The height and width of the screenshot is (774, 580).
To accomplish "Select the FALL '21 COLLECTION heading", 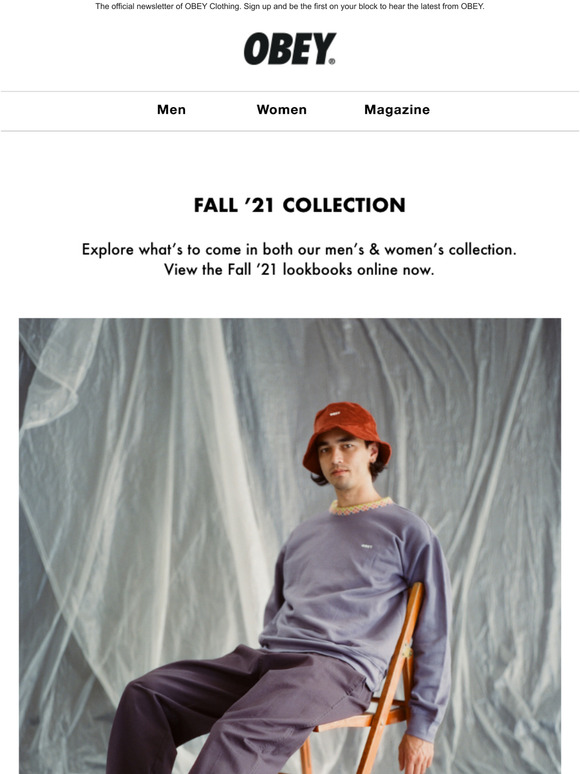I will pos(300,205).
